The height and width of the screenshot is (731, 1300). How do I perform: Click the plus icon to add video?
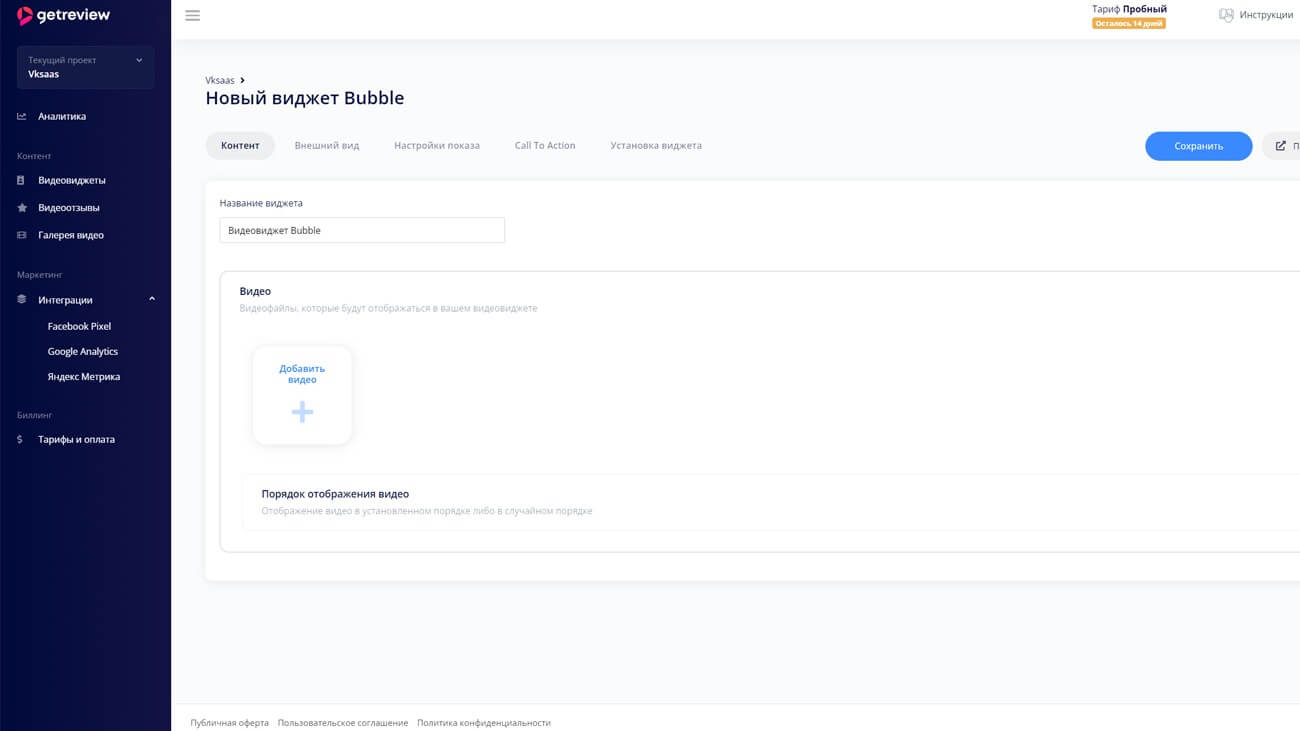coord(302,412)
